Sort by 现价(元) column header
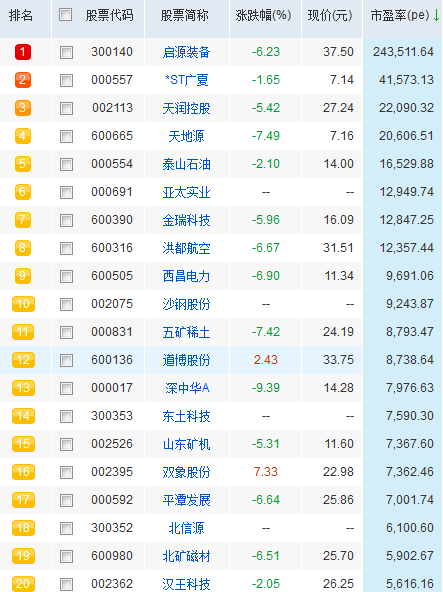This screenshot has width=443, height=592. (330, 15)
